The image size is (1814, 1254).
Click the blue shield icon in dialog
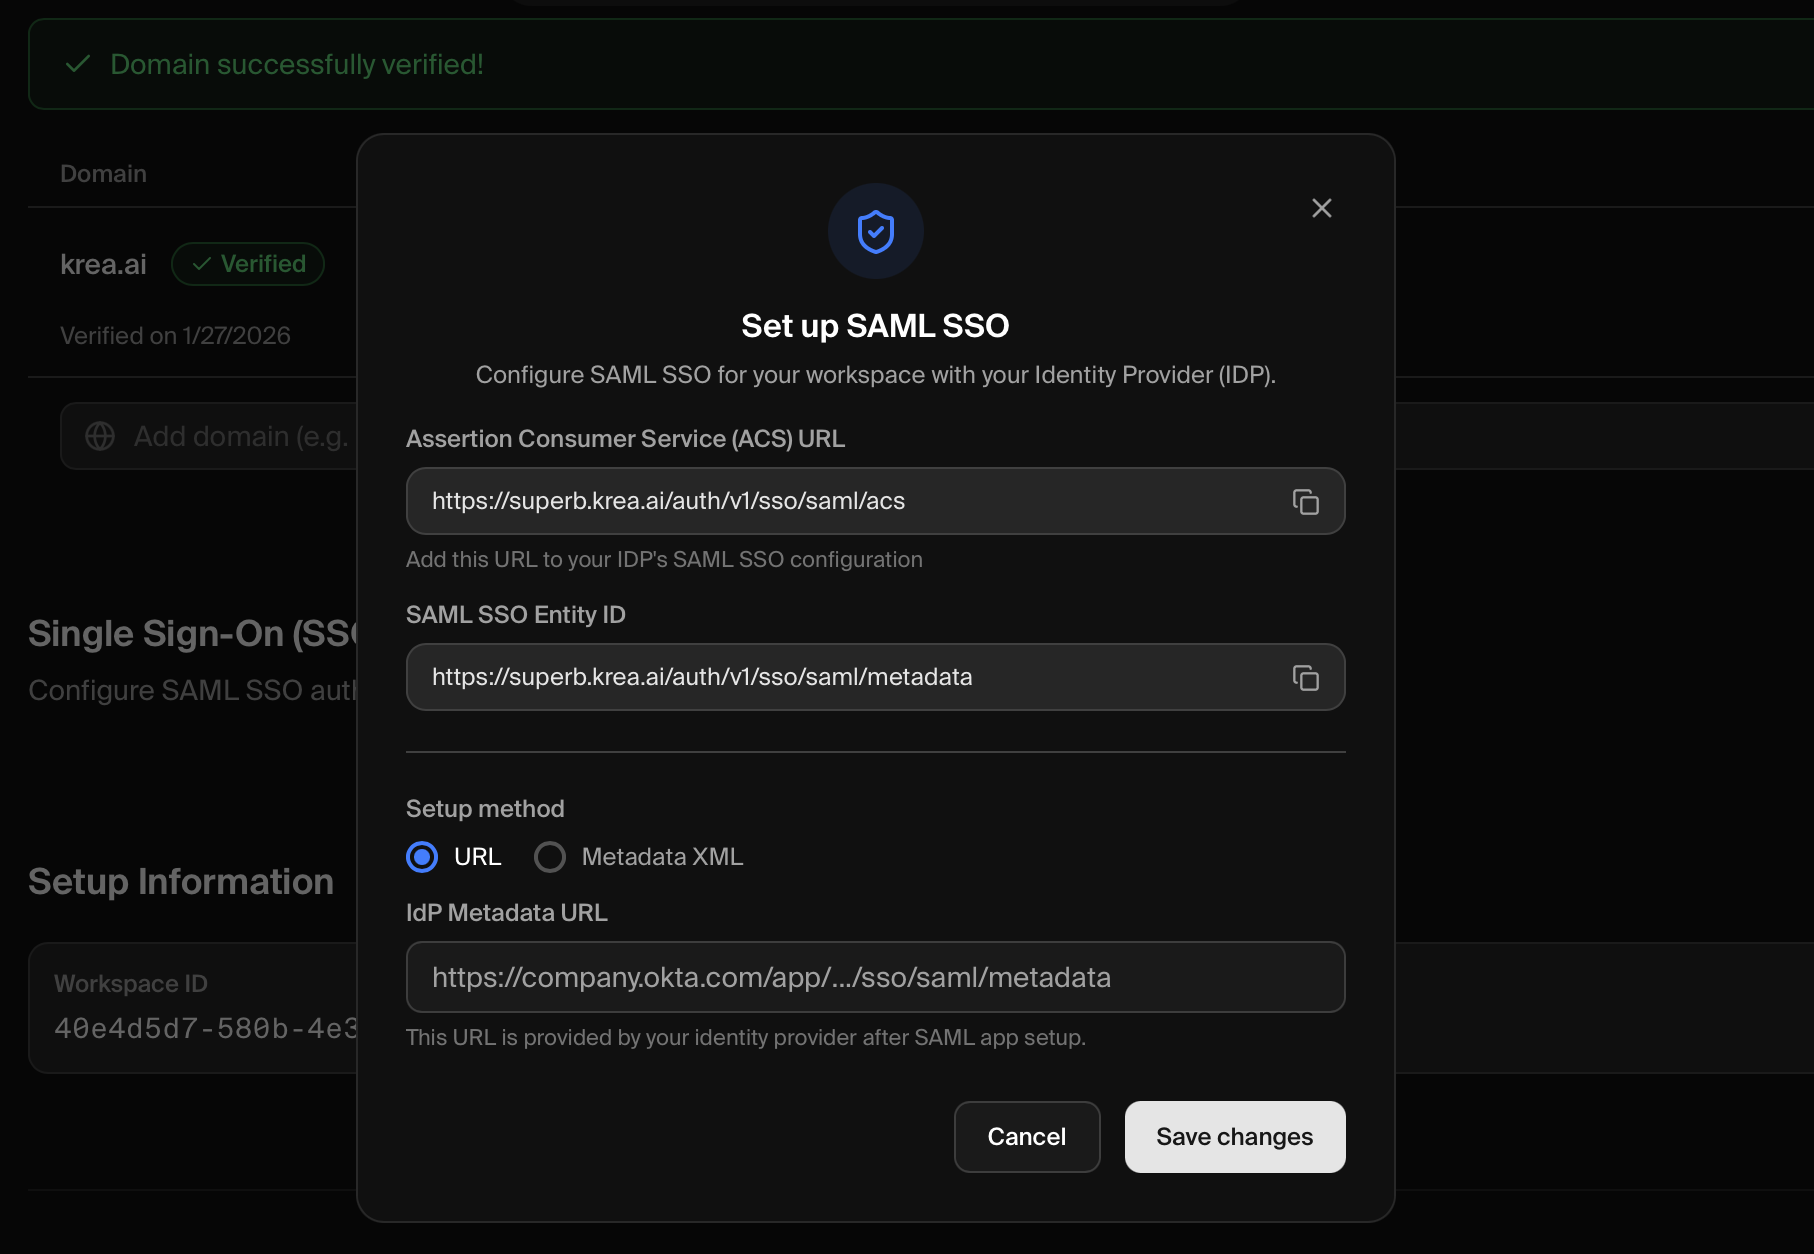875,231
